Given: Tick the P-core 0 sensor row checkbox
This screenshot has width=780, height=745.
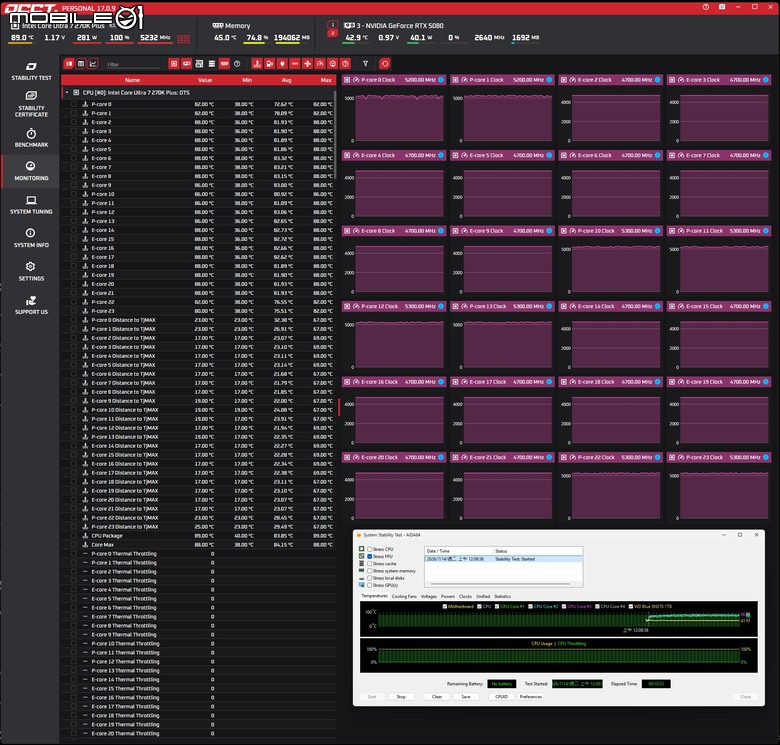Looking at the screenshot, I should pyautogui.click(x=74, y=104).
